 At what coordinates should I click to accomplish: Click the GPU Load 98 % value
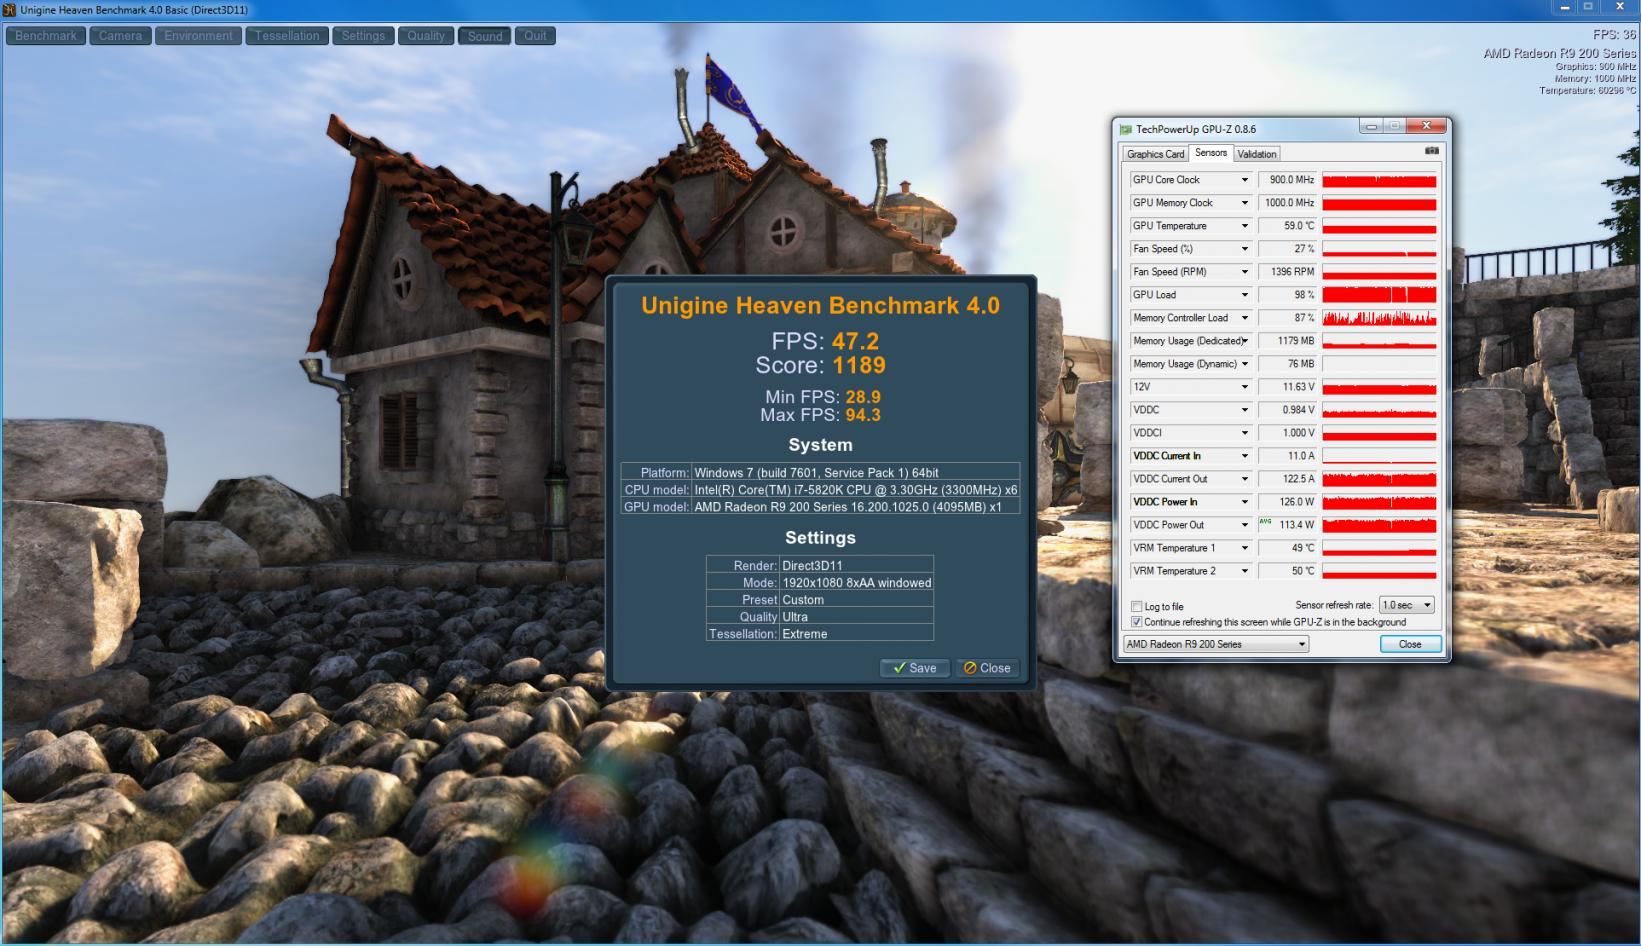click(x=1288, y=295)
